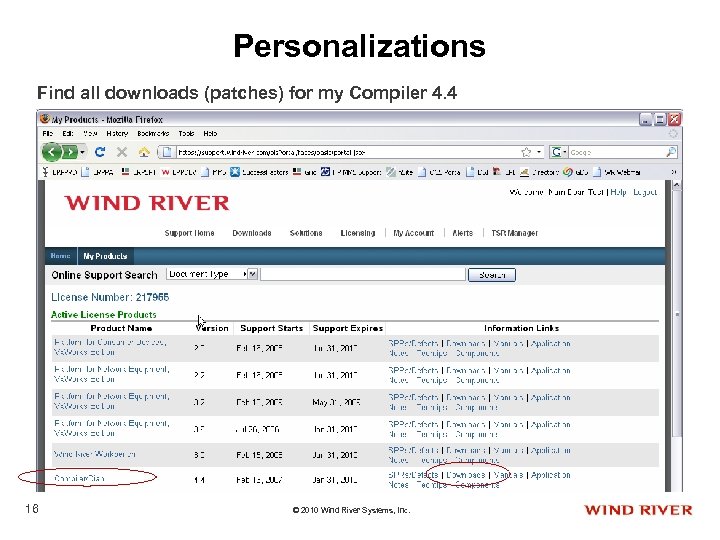Reload the page with the blue Reload icon

click(x=100, y=152)
